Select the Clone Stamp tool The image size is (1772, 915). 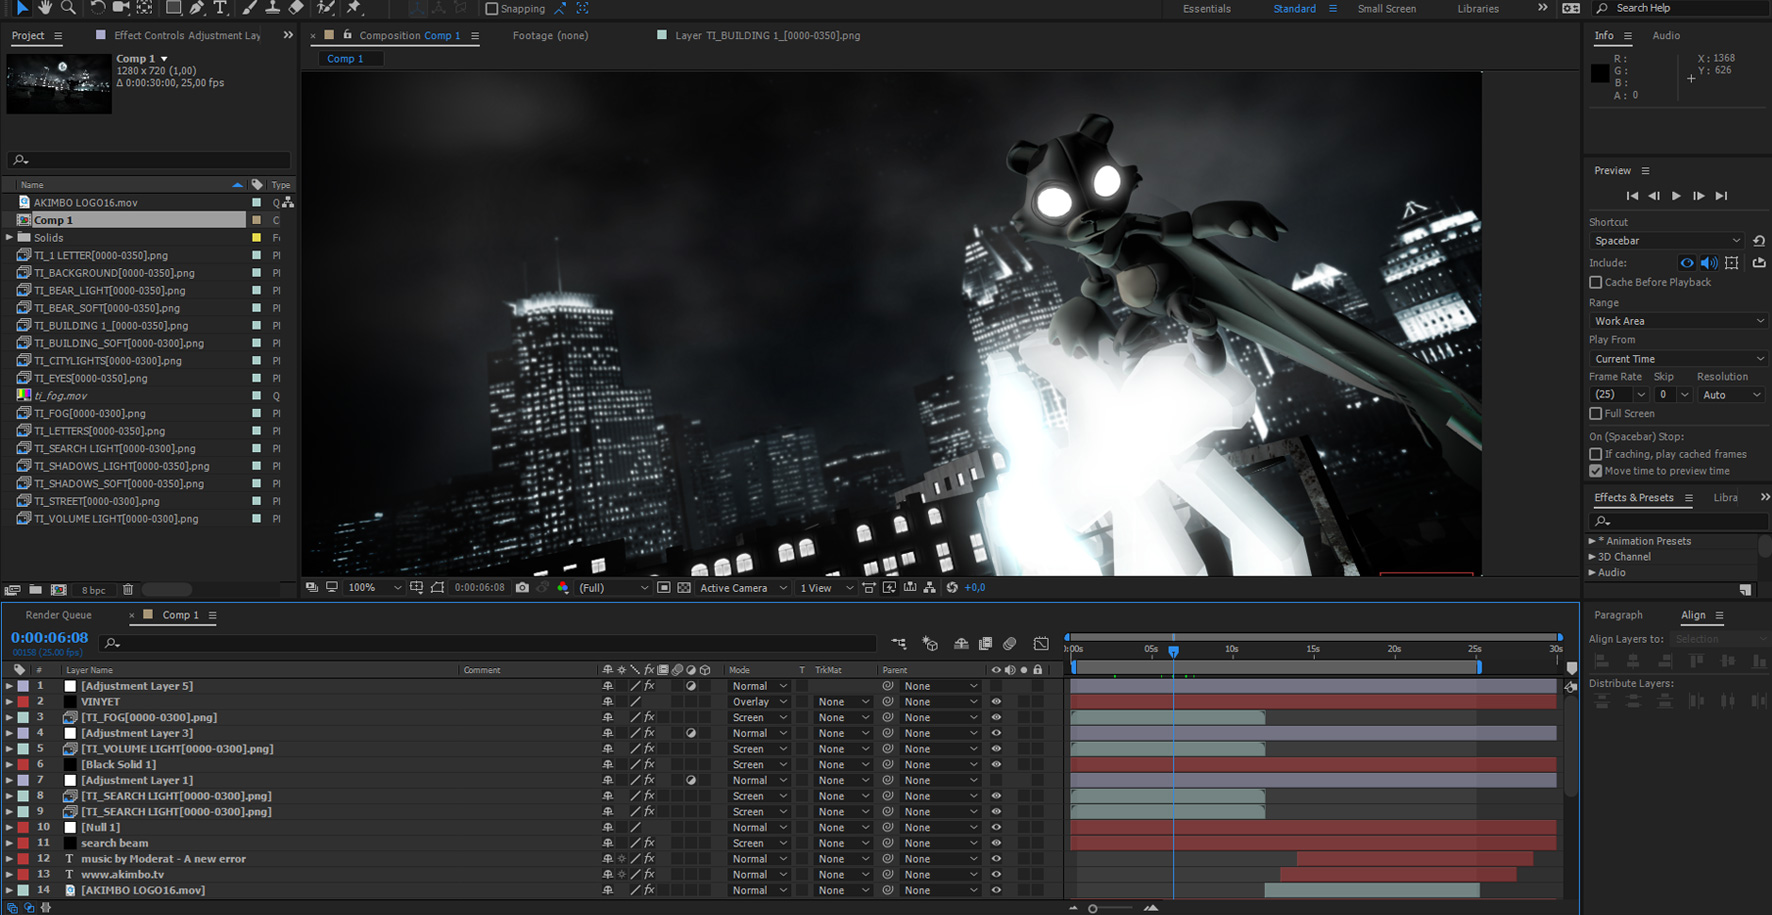[x=272, y=8]
